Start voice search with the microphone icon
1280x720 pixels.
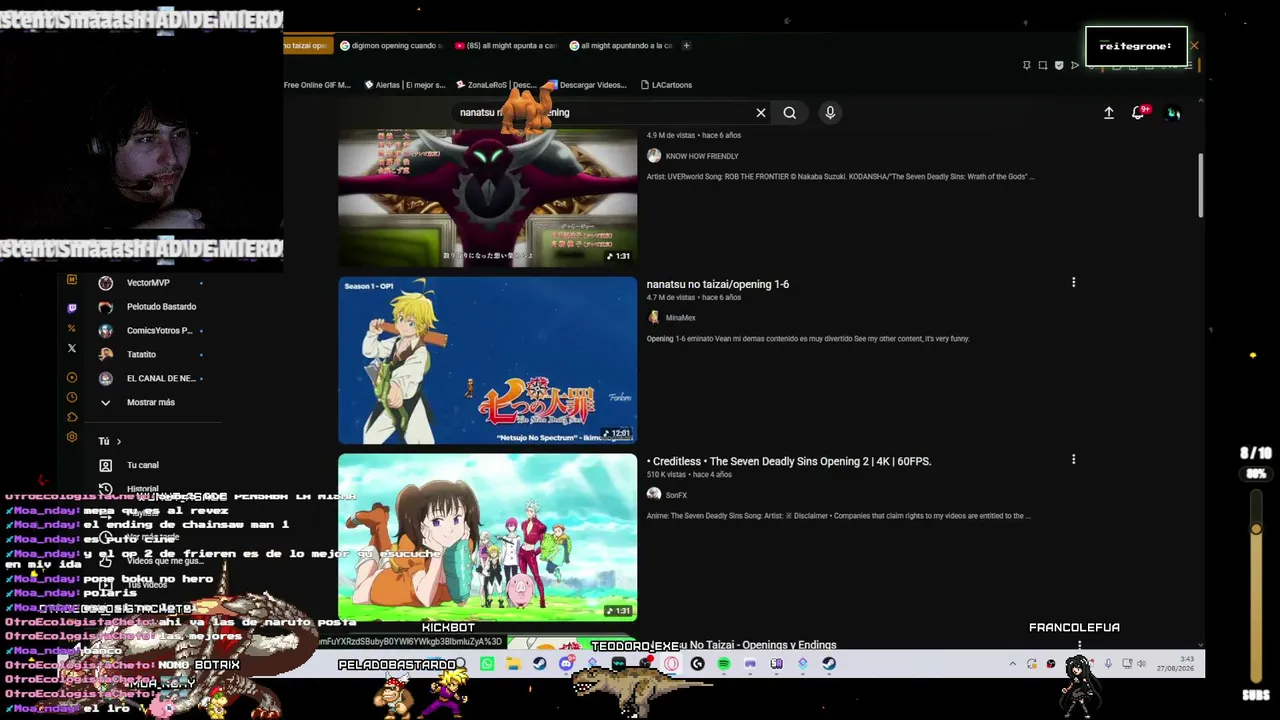click(830, 113)
